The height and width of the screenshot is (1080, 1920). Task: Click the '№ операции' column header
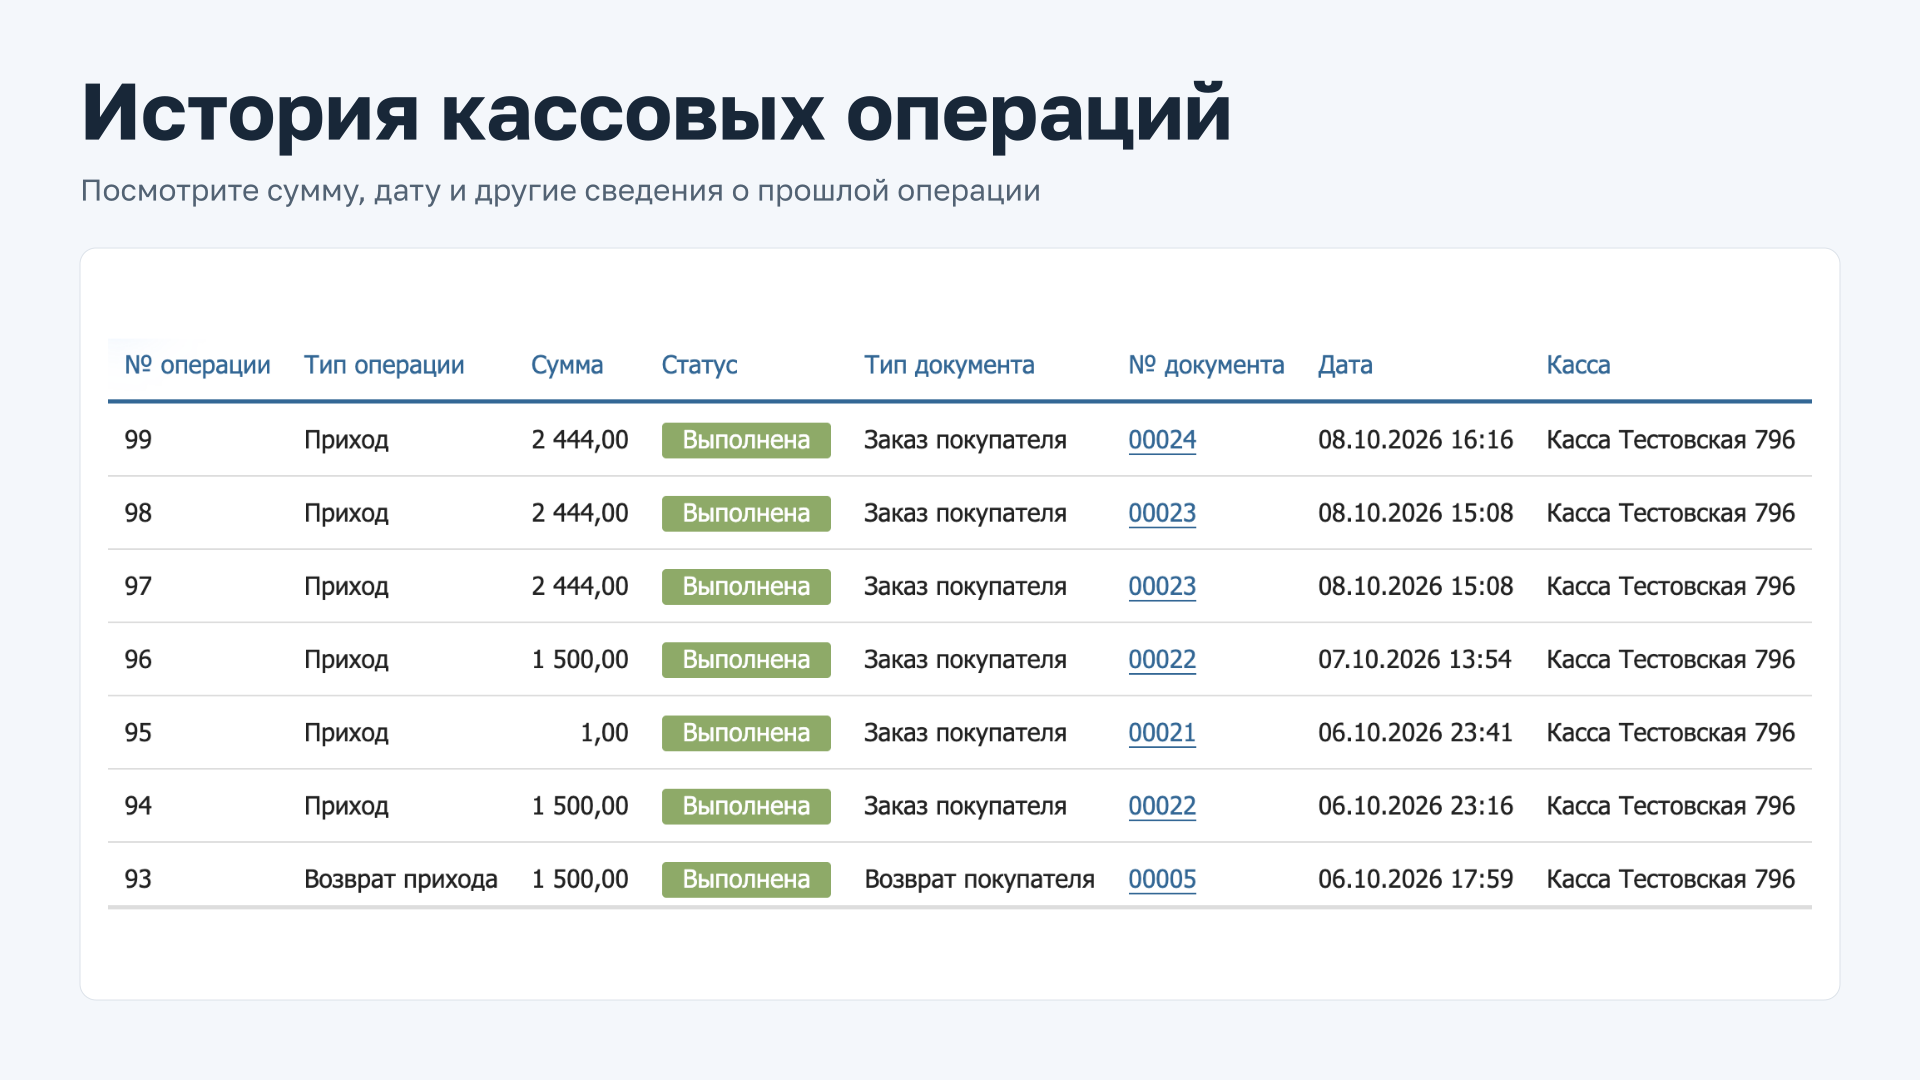[x=197, y=365]
